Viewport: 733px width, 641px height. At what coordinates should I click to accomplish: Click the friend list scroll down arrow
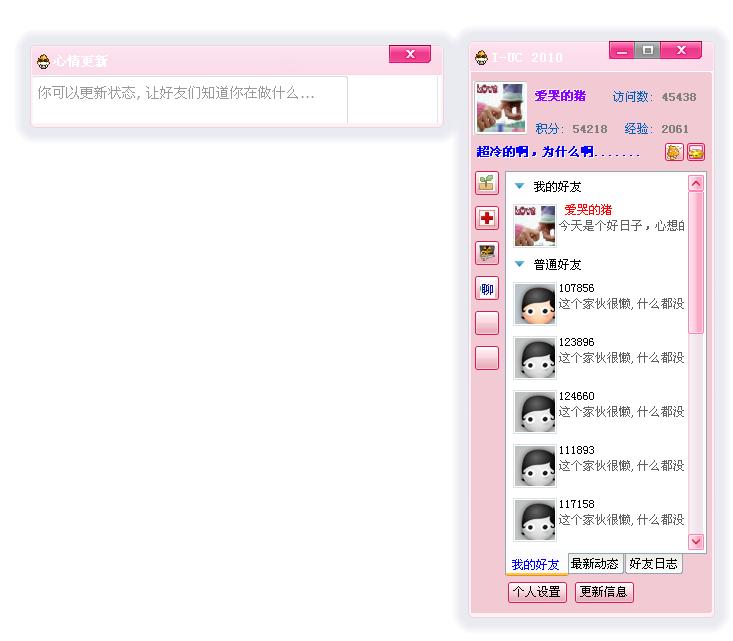696,541
